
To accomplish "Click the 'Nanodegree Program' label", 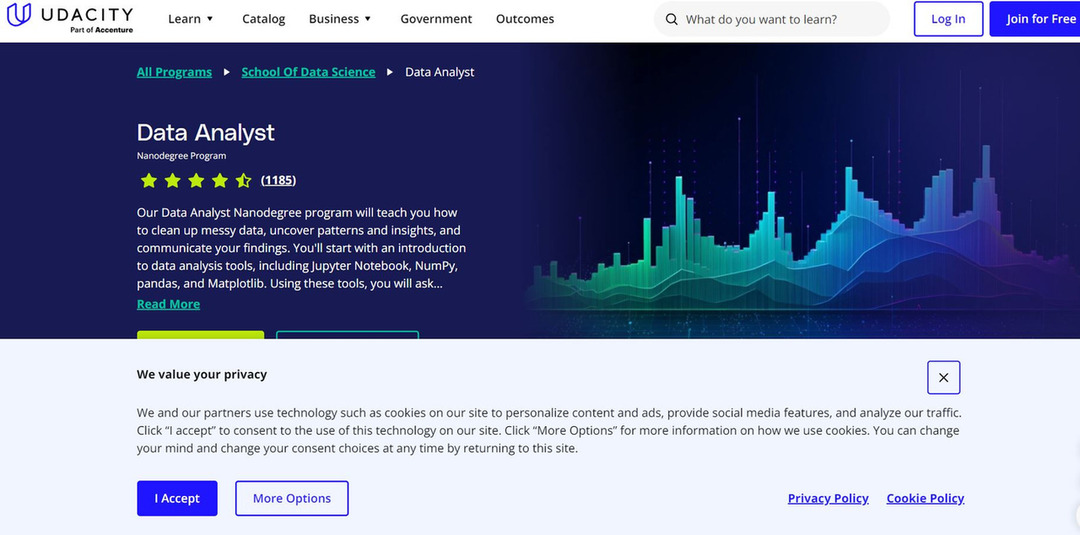I will click(181, 156).
